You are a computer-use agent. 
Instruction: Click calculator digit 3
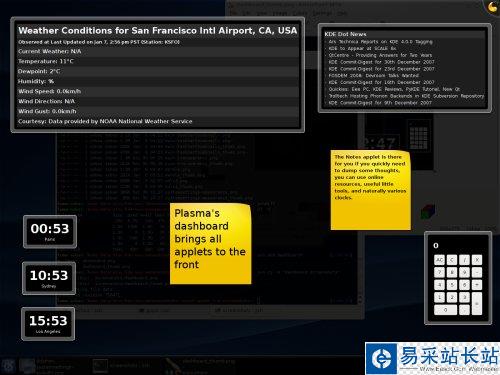[x=464, y=297]
